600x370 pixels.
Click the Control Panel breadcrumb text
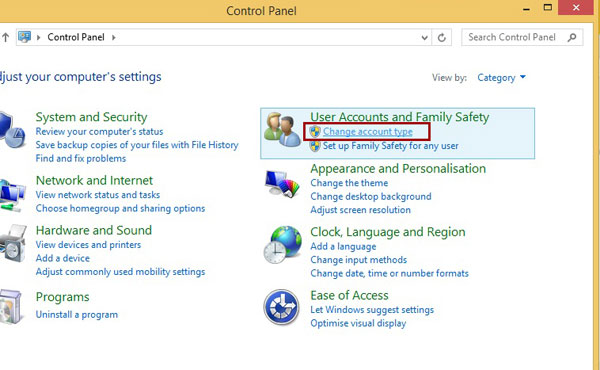76,37
